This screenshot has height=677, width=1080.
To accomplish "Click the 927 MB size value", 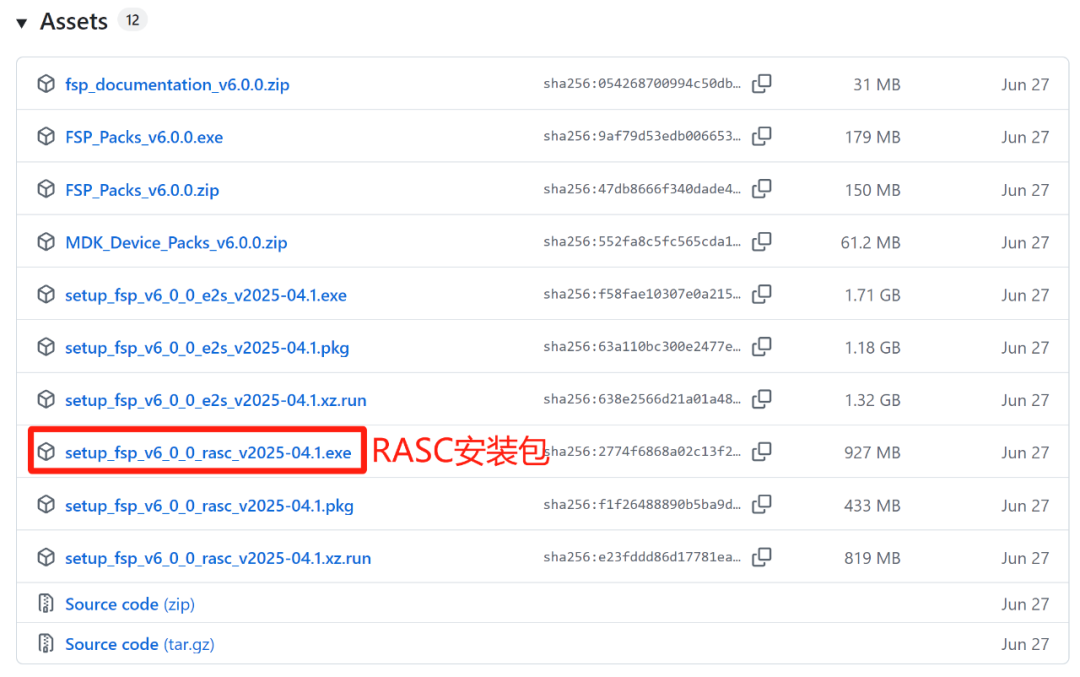I will (873, 452).
